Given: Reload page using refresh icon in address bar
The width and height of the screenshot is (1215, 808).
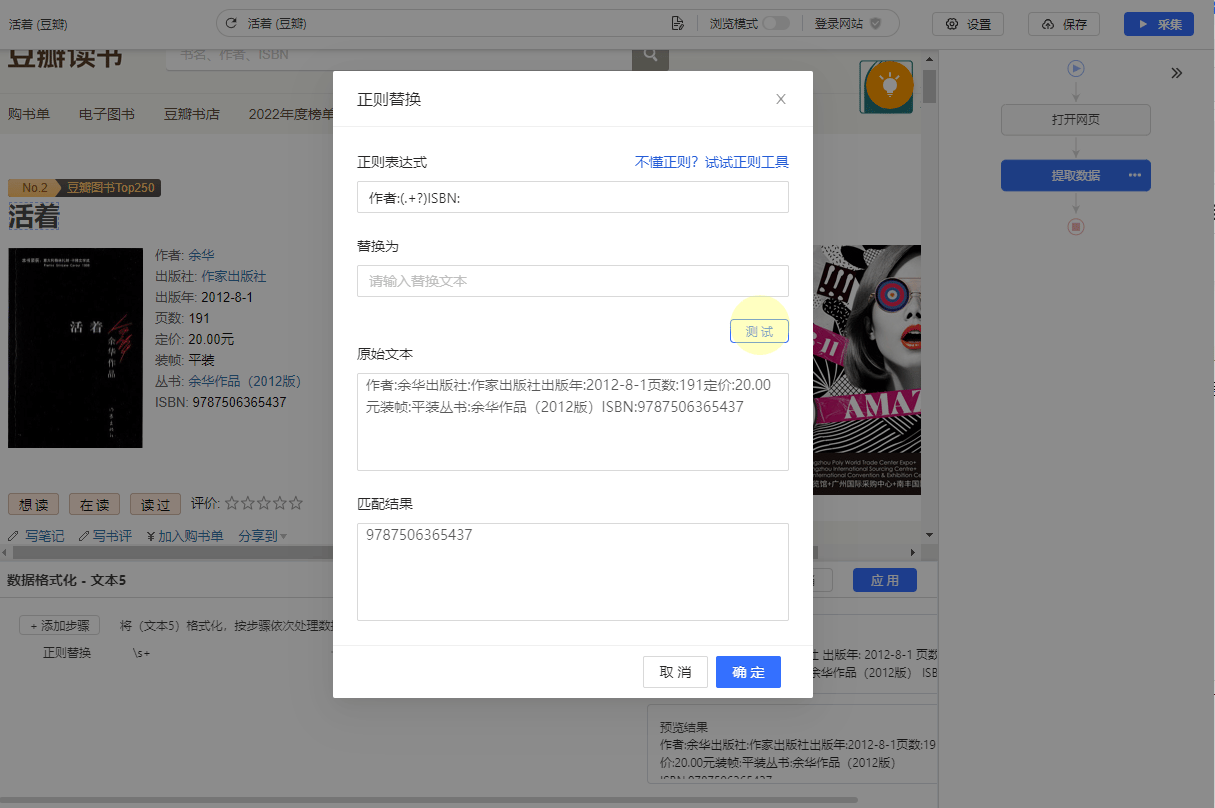Looking at the screenshot, I should pos(232,23).
